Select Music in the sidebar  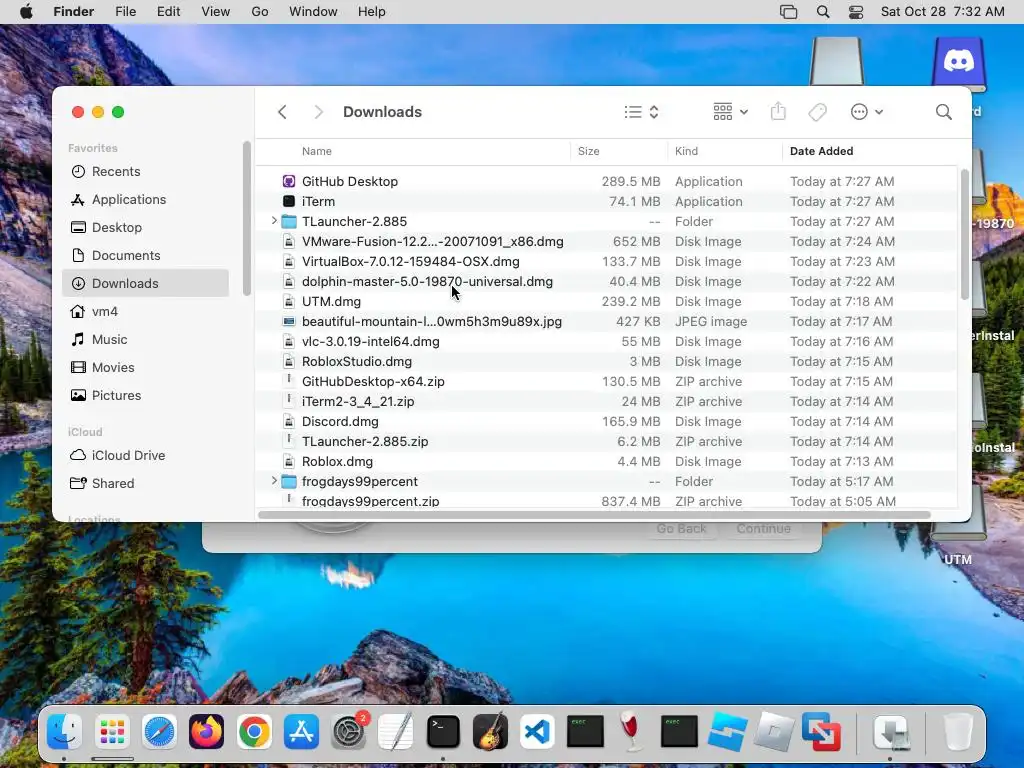click(x=145, y=340)
